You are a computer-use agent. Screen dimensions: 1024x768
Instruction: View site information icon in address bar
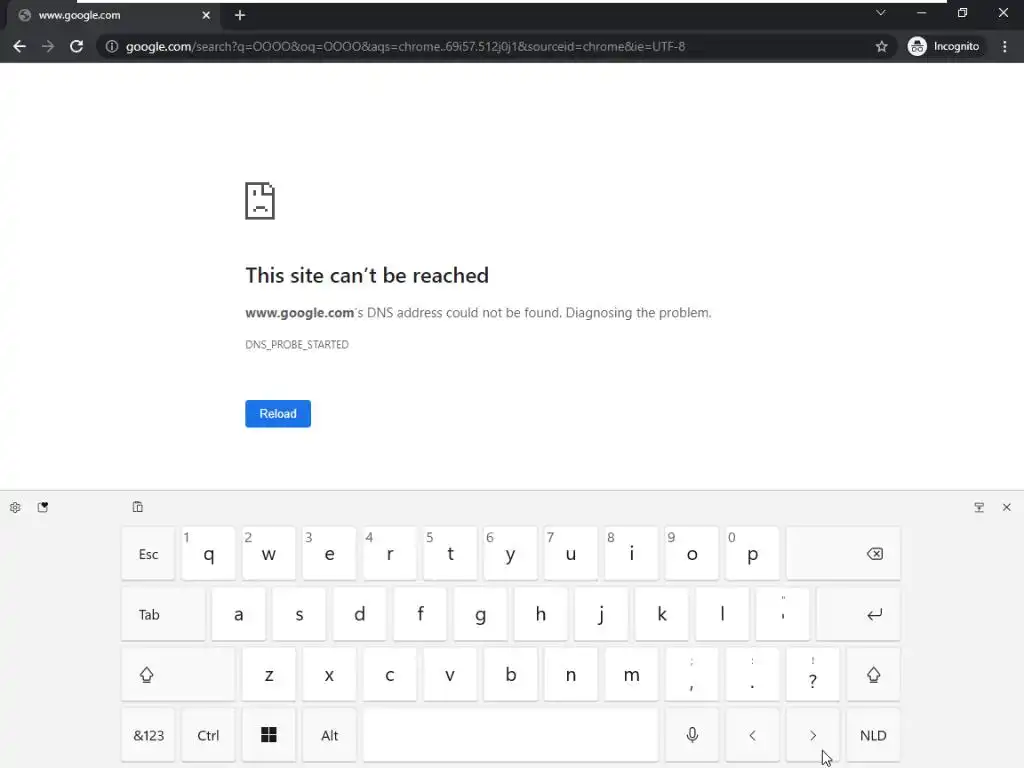(x=112, y=46)
